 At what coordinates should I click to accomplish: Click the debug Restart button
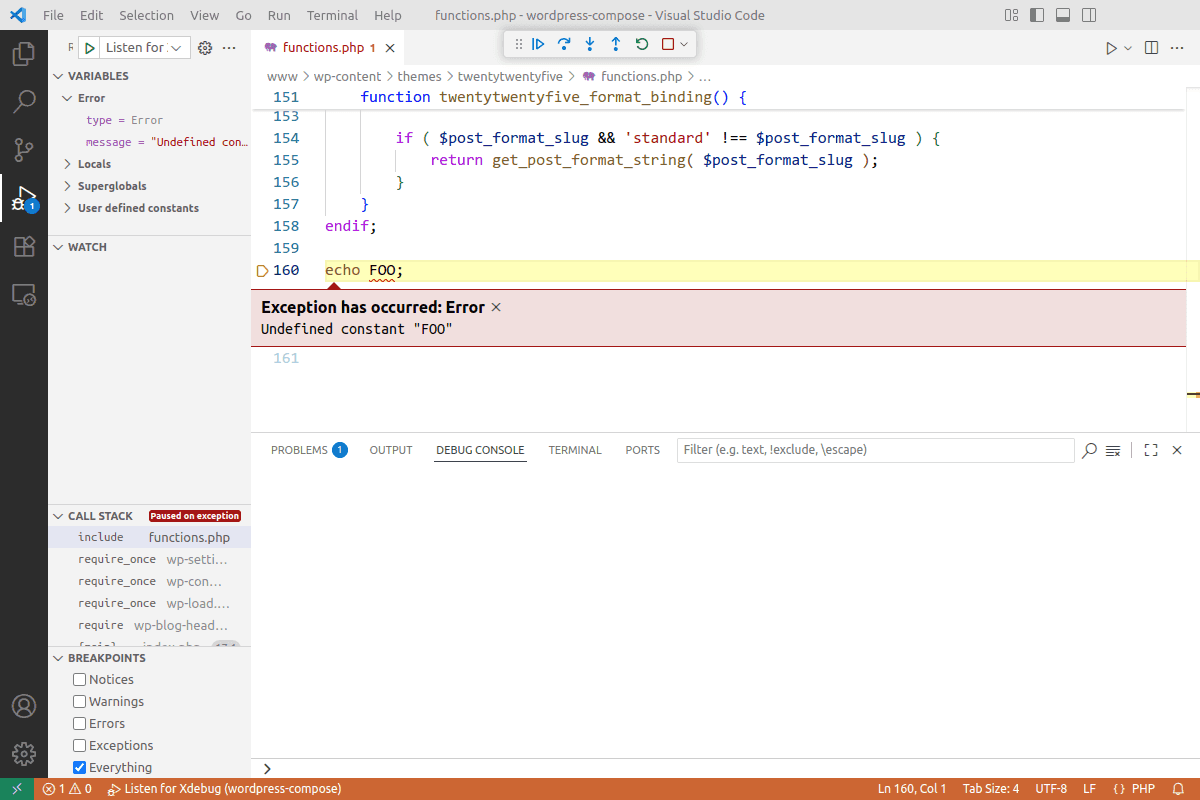(642, 44)
